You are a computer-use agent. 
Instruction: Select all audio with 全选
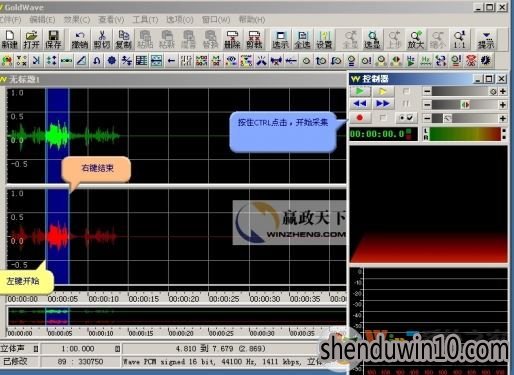pyautogui.click(x=302, y=39)
